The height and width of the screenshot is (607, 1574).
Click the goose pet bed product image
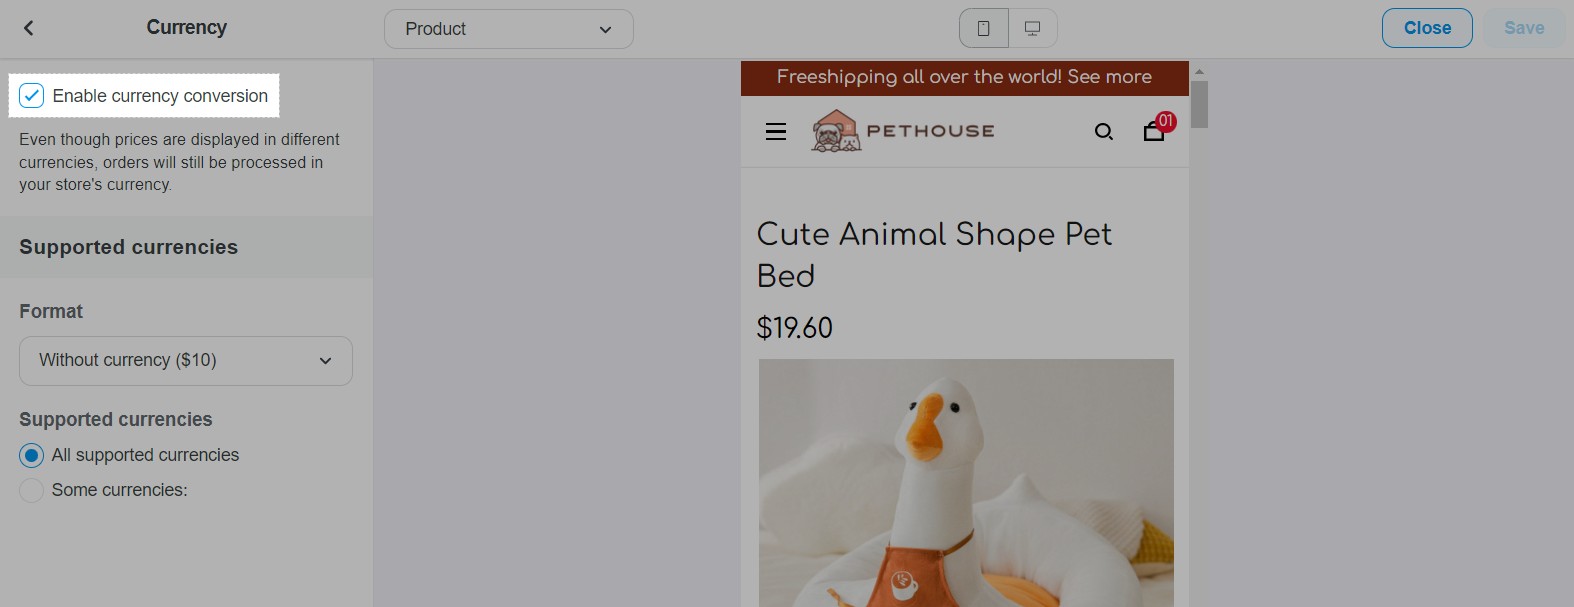click(966, 482)
